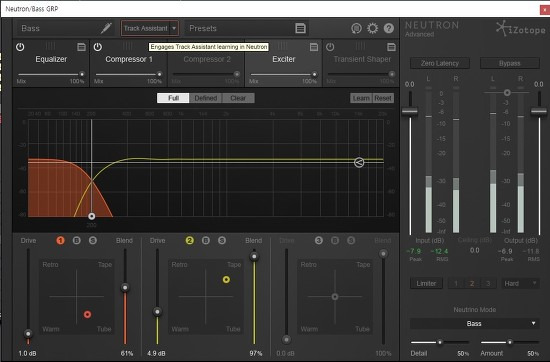550x362 pixels.
Task: Click the Track Assistant button
Action: tap(146, 28)
